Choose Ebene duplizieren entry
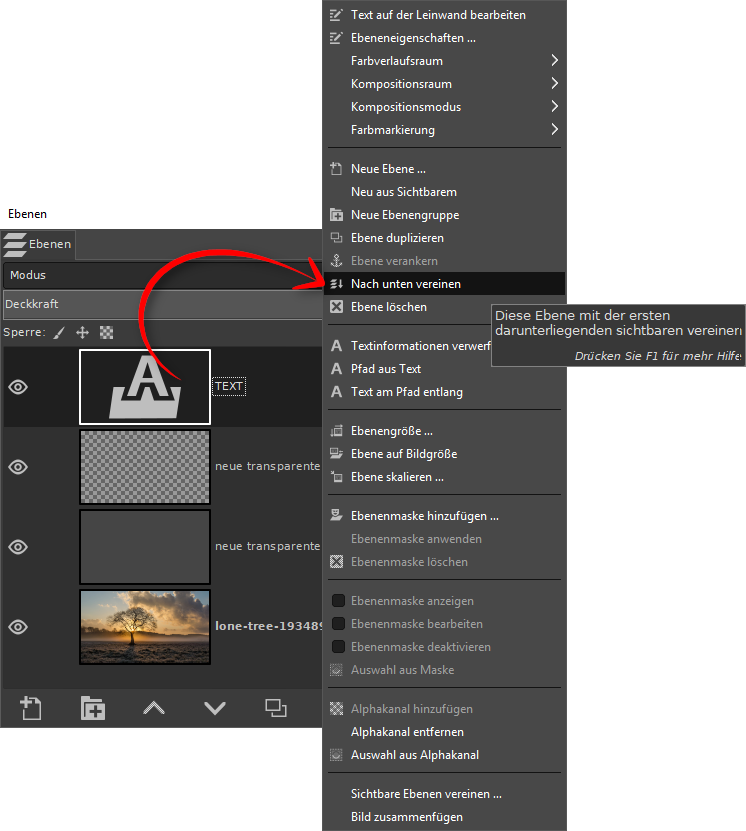Viewport: 746px width, 831px height. [x=445, y=238]
